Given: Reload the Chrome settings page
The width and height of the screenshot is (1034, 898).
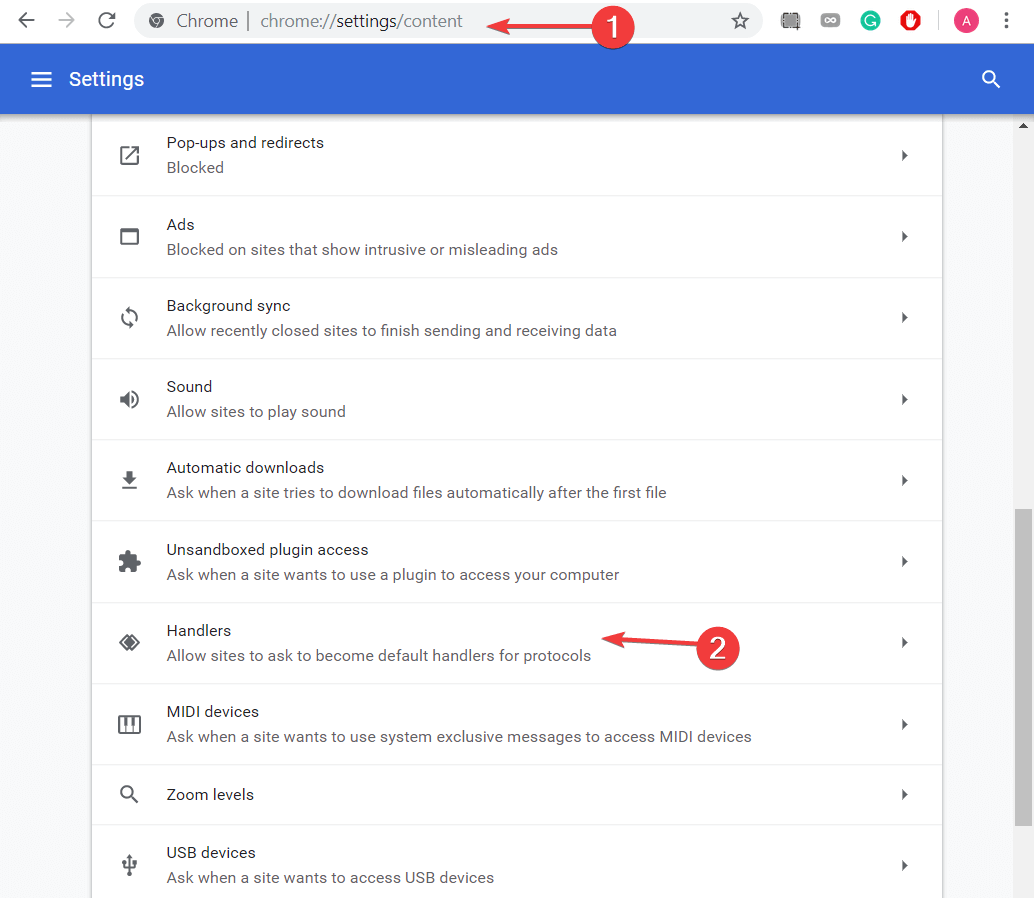Looking at the screenshot, I should (x=107, y=20).
